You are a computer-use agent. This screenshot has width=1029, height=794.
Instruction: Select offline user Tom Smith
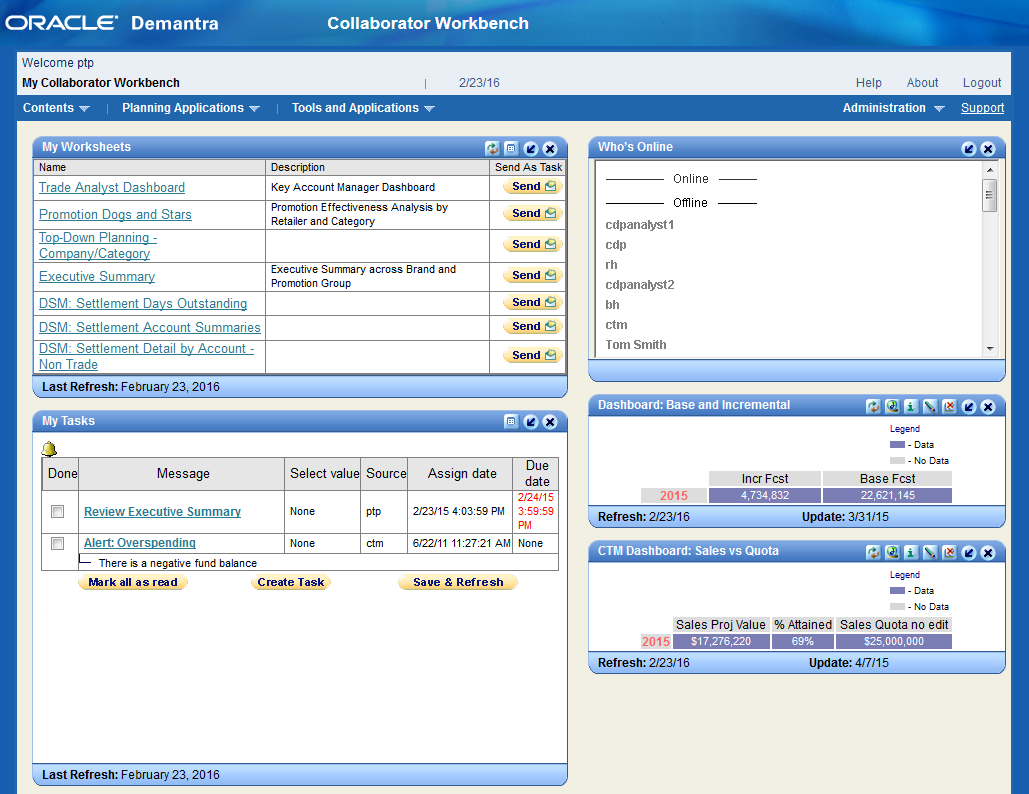pos(635,345)
